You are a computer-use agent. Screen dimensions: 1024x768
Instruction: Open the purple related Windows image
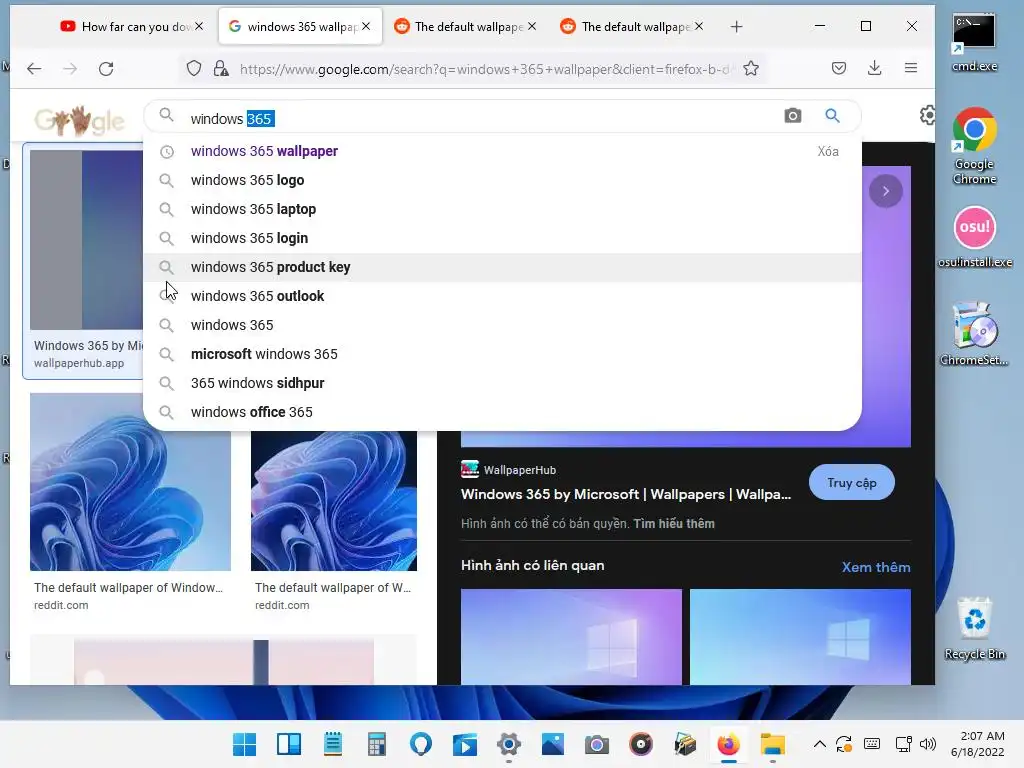click(x=571, y=637)
